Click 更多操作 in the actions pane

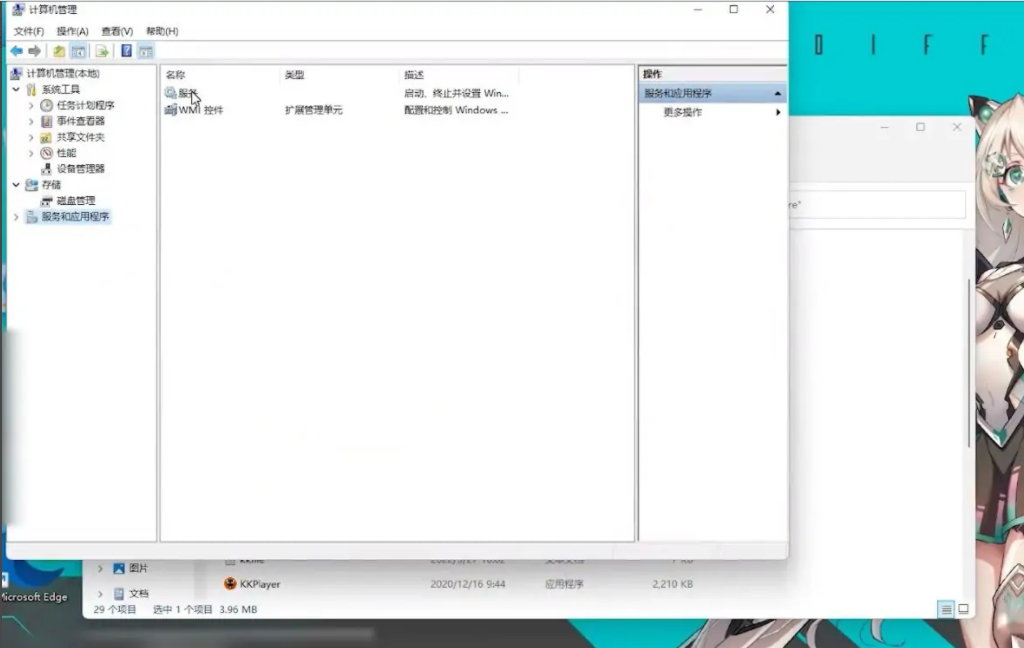pos(683,112)
